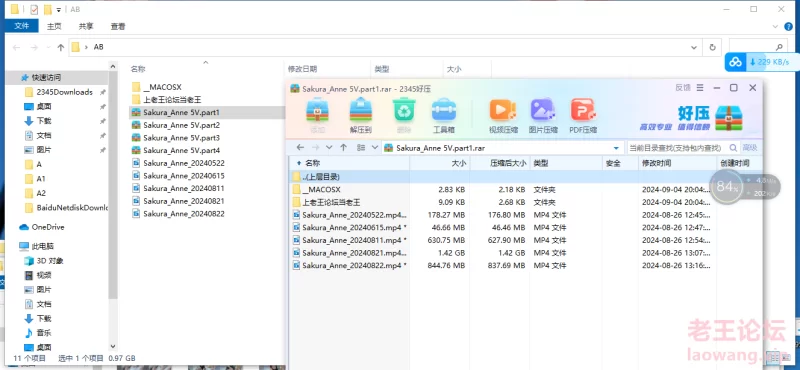Switch the 好压 file list view mode
Screen dimensions: 800x370
[x=361, y=147]
